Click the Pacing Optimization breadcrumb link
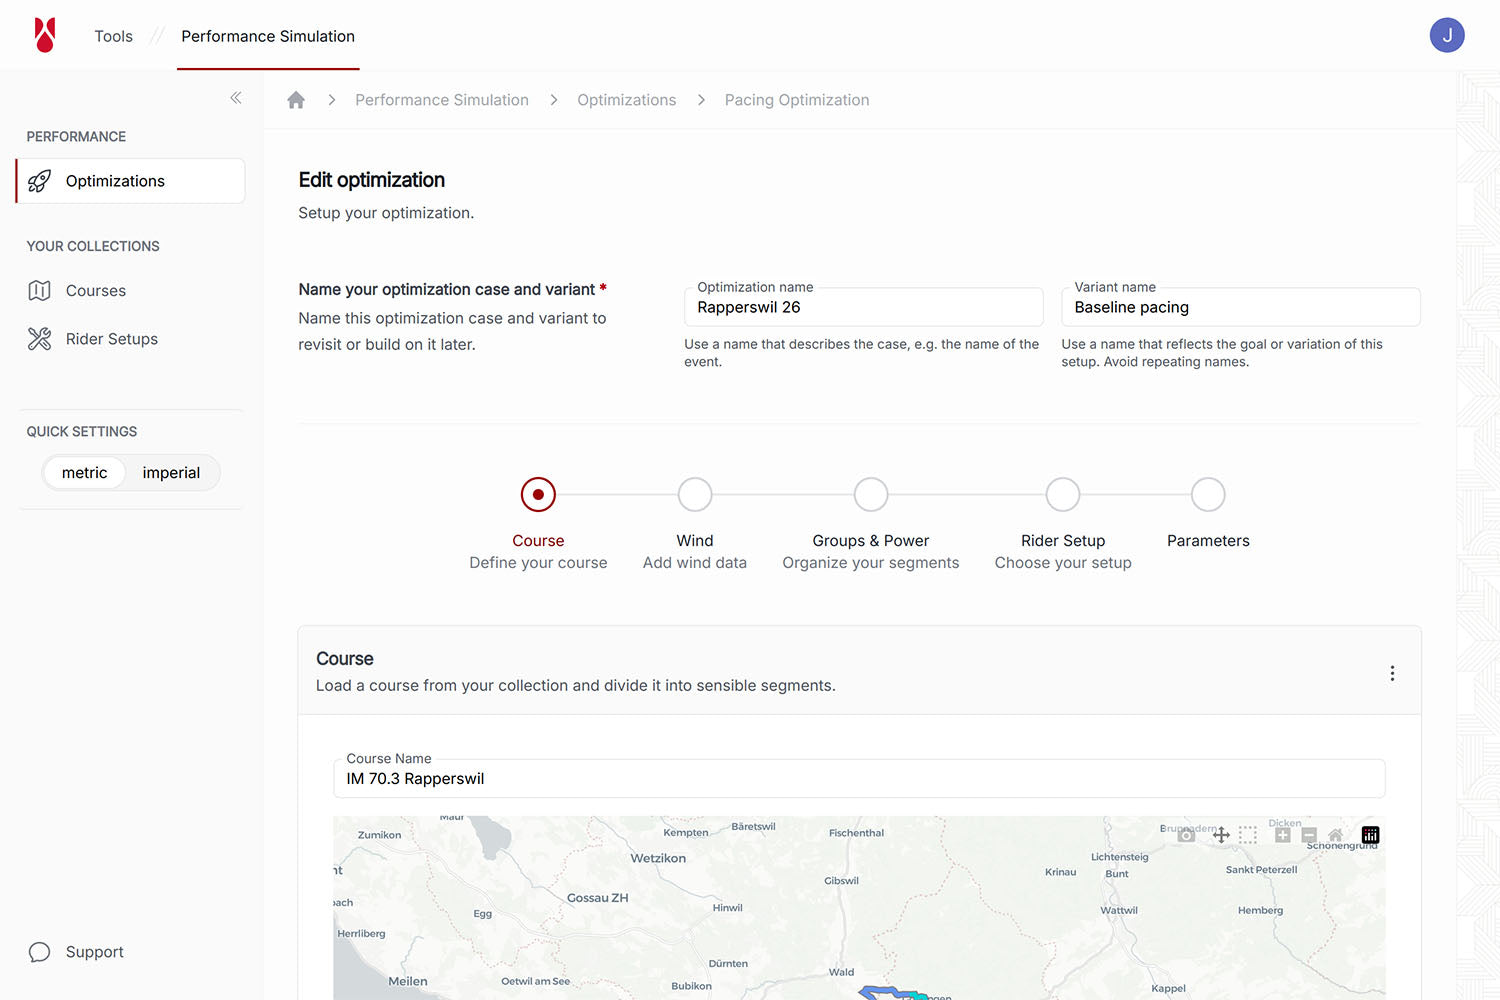This screenshot has height=1000, width=1500. point(796,100)
